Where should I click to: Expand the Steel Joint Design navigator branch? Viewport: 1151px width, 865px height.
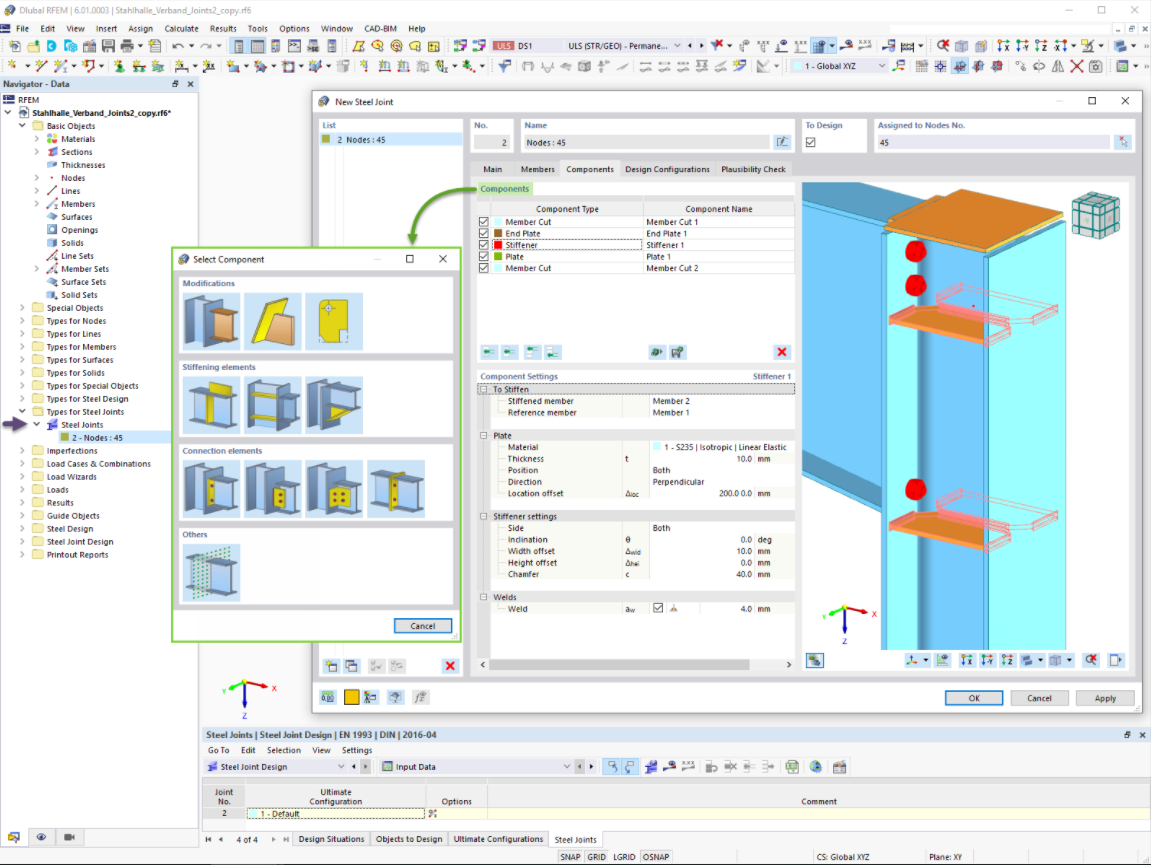[x=20, y=541]
